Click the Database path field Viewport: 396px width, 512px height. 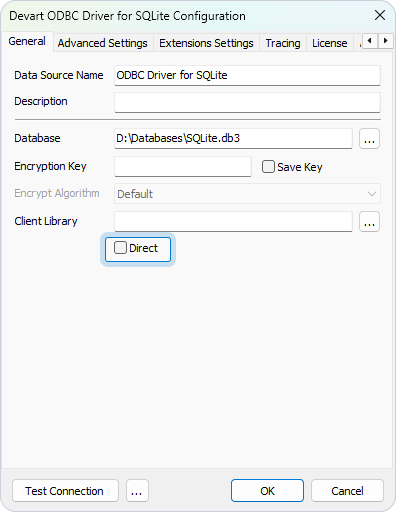coord(233,138)
